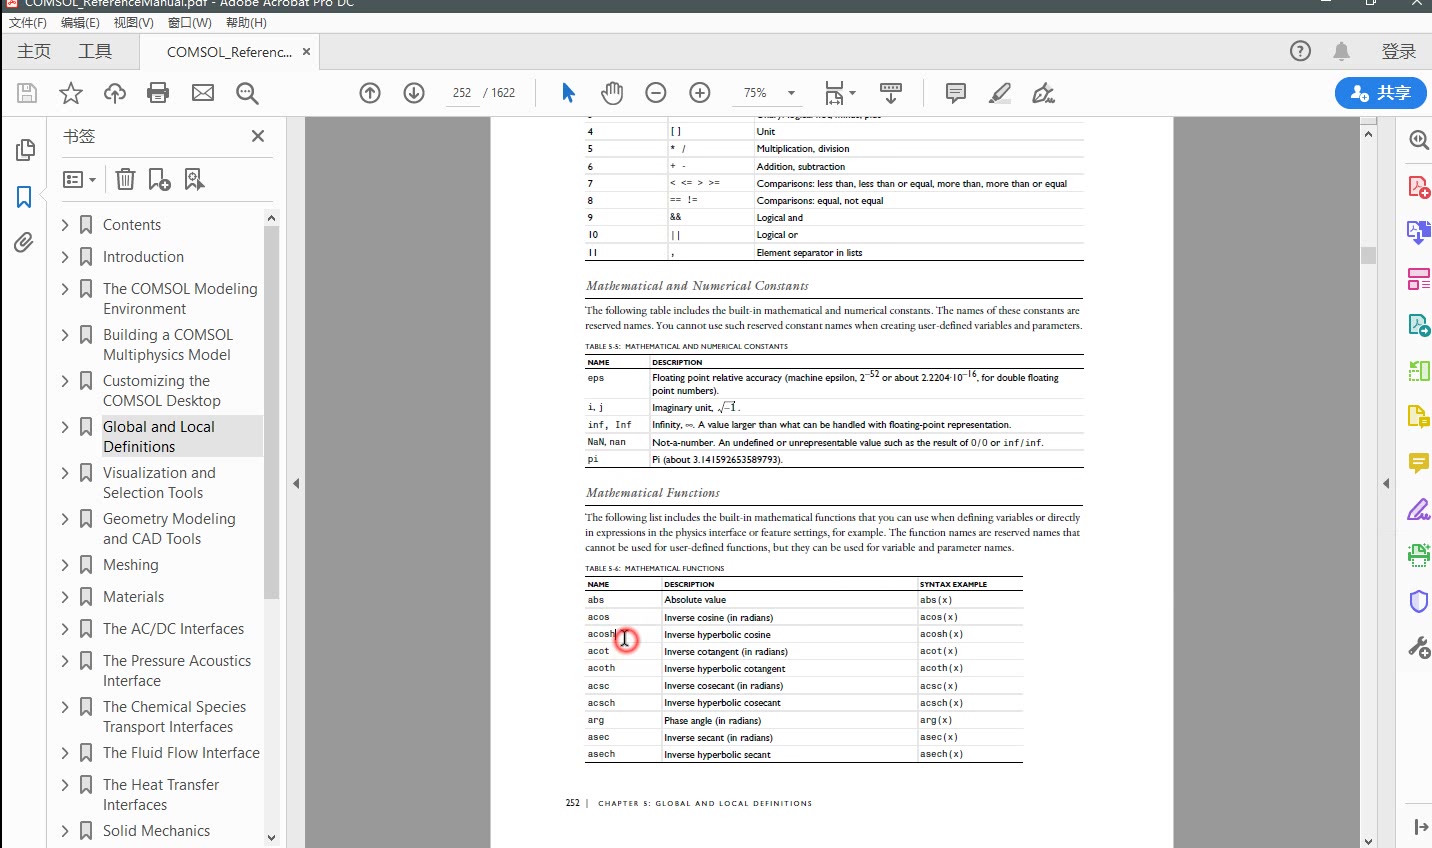The width and height of the screenshot is (1432, 848).
Task: Delete the selected bookmark with trash icon
Action: [x=124, y=178]
